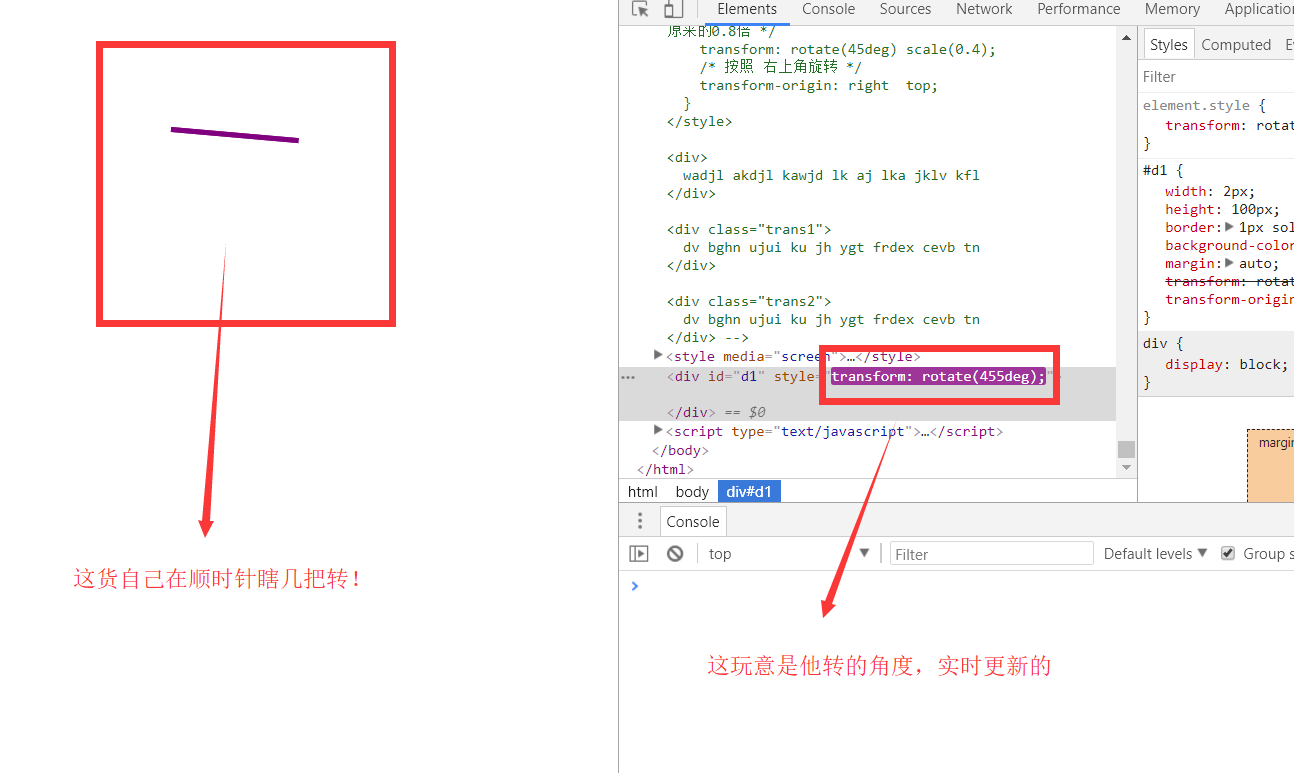Activate the inspect element picker icon
Viewport: 1294px width, 773px height.
[640, 9]
